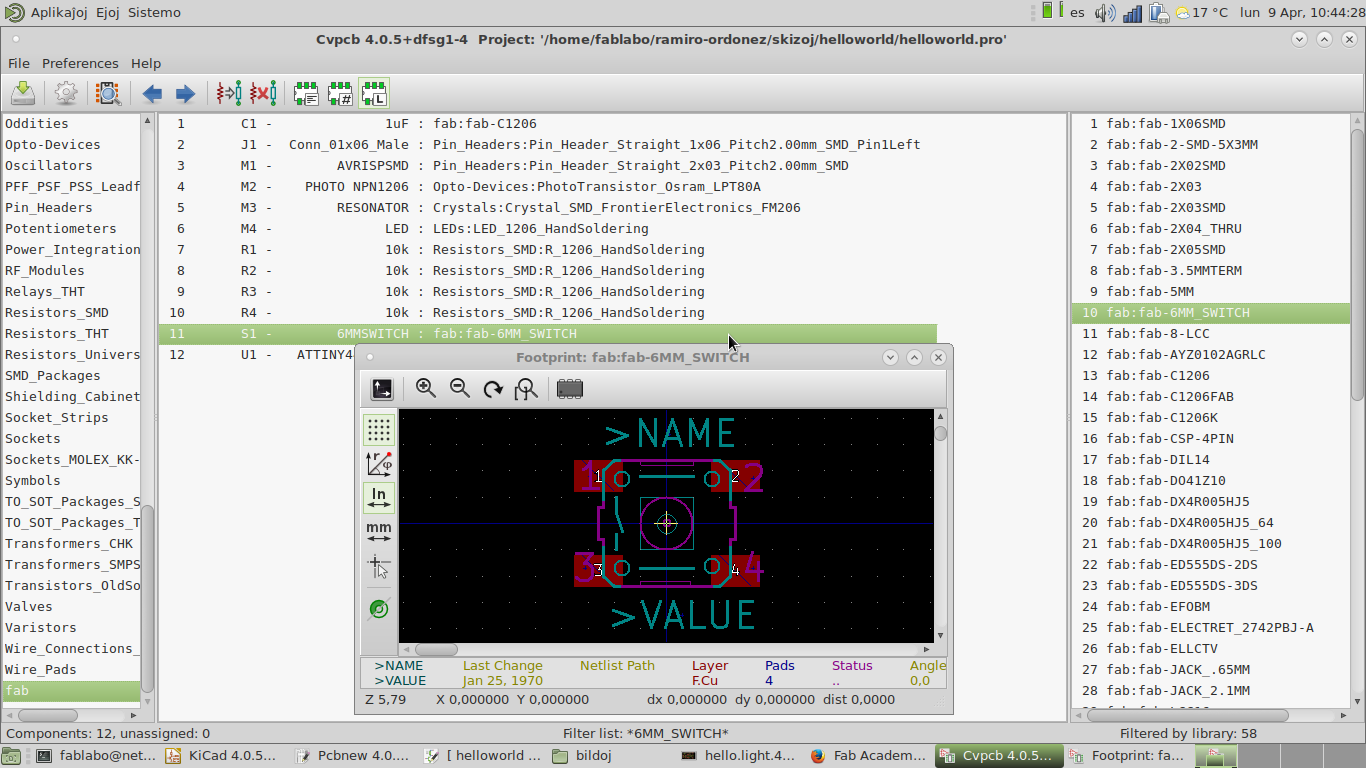Screen dimensions: 1366x768
Task: Open the Help menu
Action: point(146,63)
